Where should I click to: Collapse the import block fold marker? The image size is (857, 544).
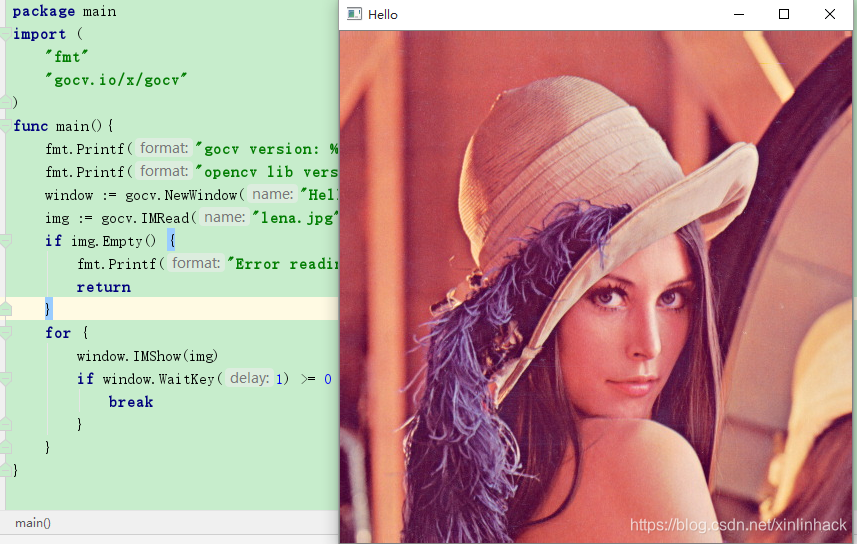point(5,34)
